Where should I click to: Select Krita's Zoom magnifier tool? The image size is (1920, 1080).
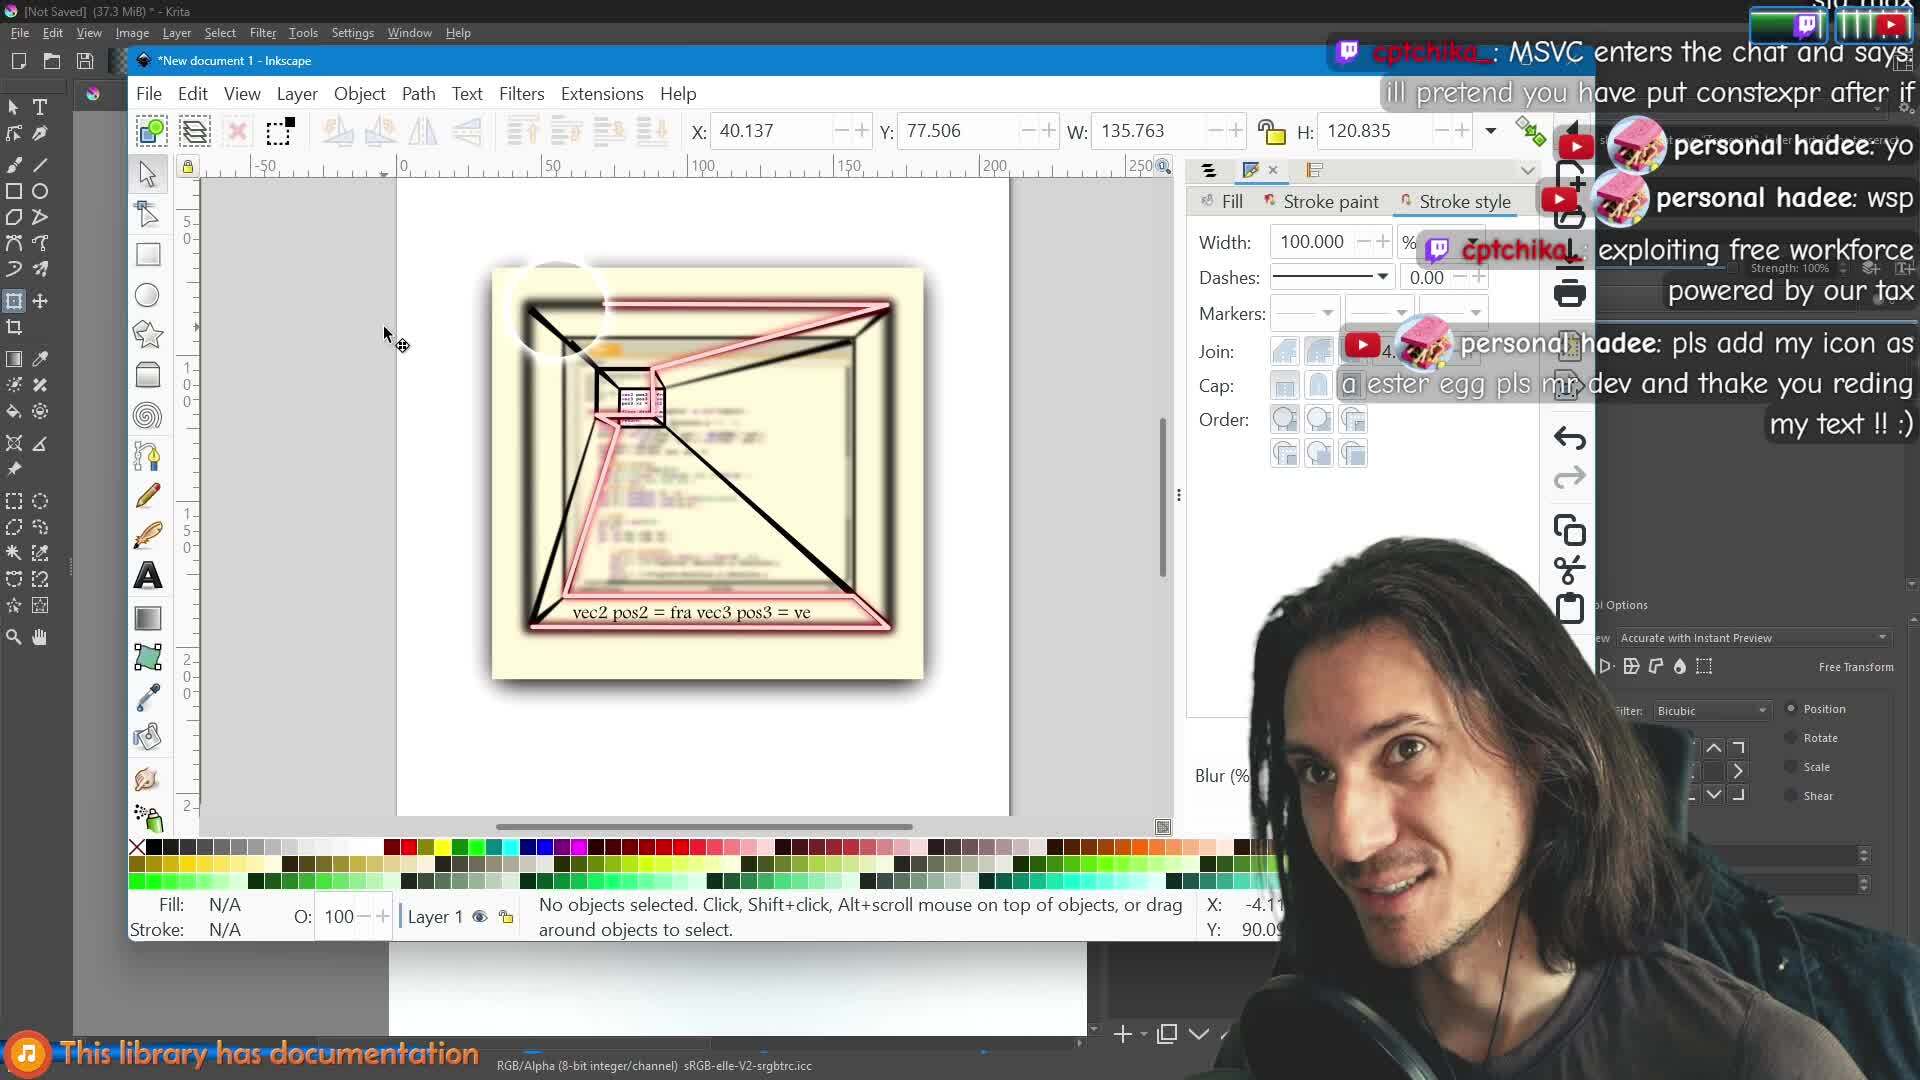[x=14, y=637]
